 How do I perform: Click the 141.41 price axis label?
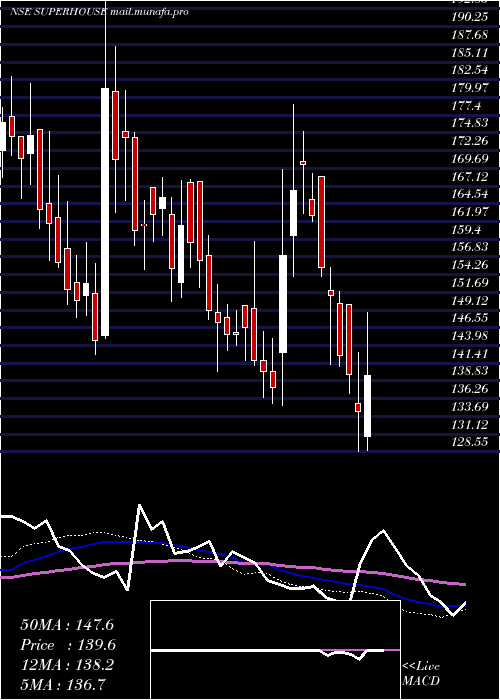(472, 354)
